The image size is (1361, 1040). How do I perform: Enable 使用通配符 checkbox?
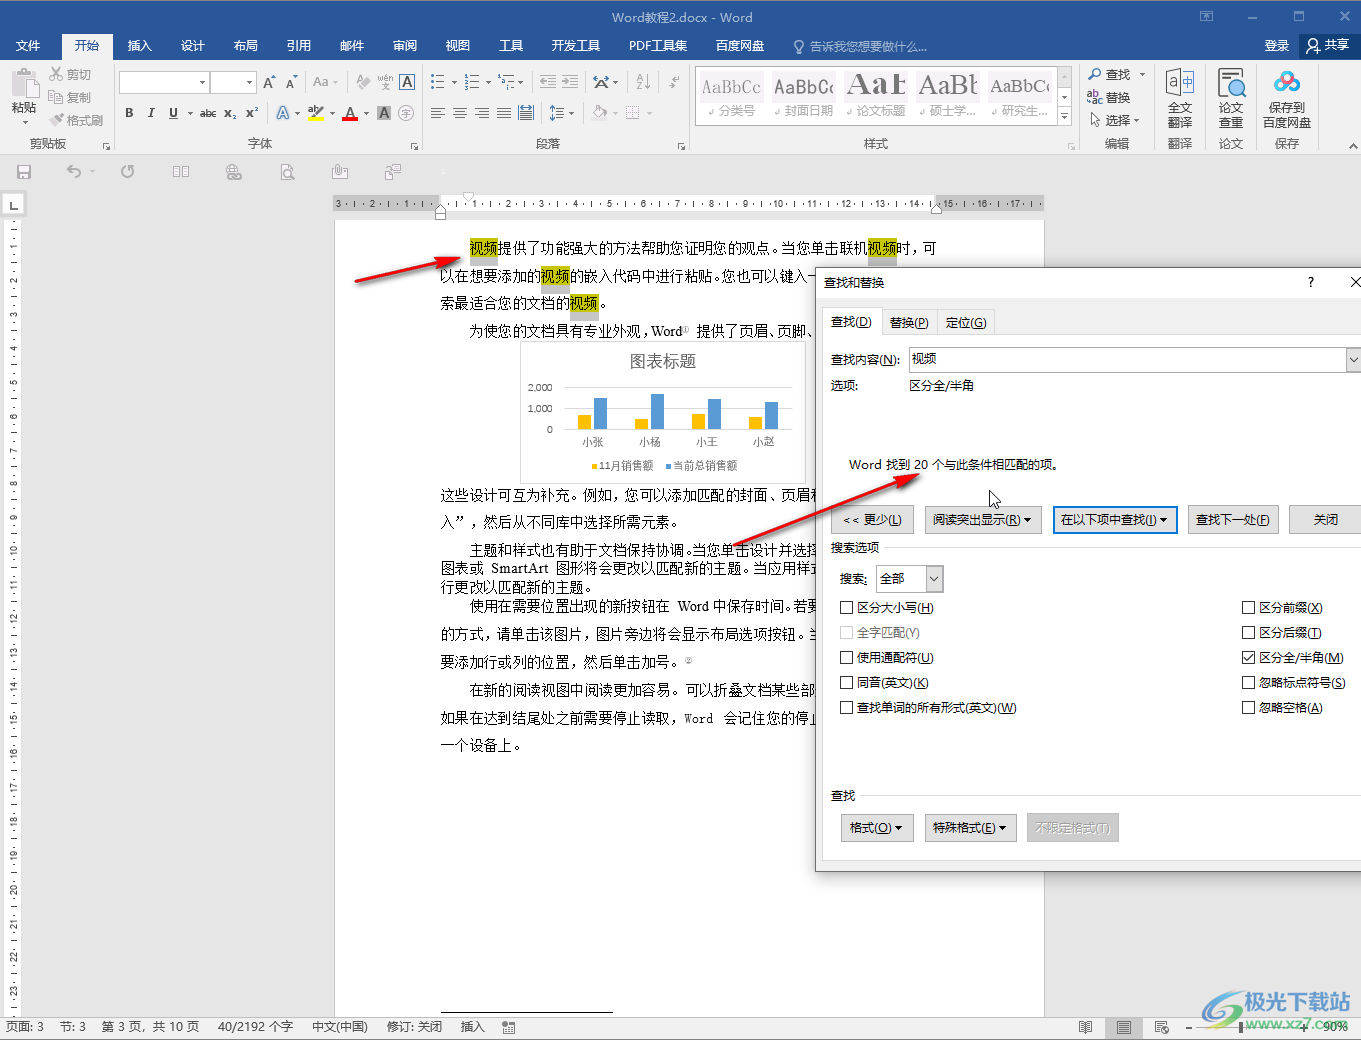(847, 657)
